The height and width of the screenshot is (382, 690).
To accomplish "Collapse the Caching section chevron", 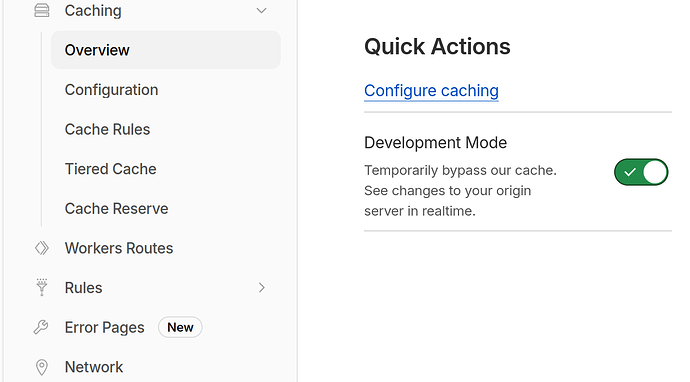I will (x=261, y=11).
